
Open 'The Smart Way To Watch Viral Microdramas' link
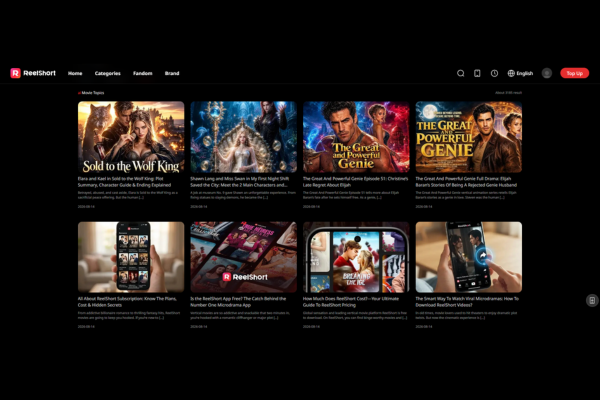pyautogui.click(x=467, y=302)
